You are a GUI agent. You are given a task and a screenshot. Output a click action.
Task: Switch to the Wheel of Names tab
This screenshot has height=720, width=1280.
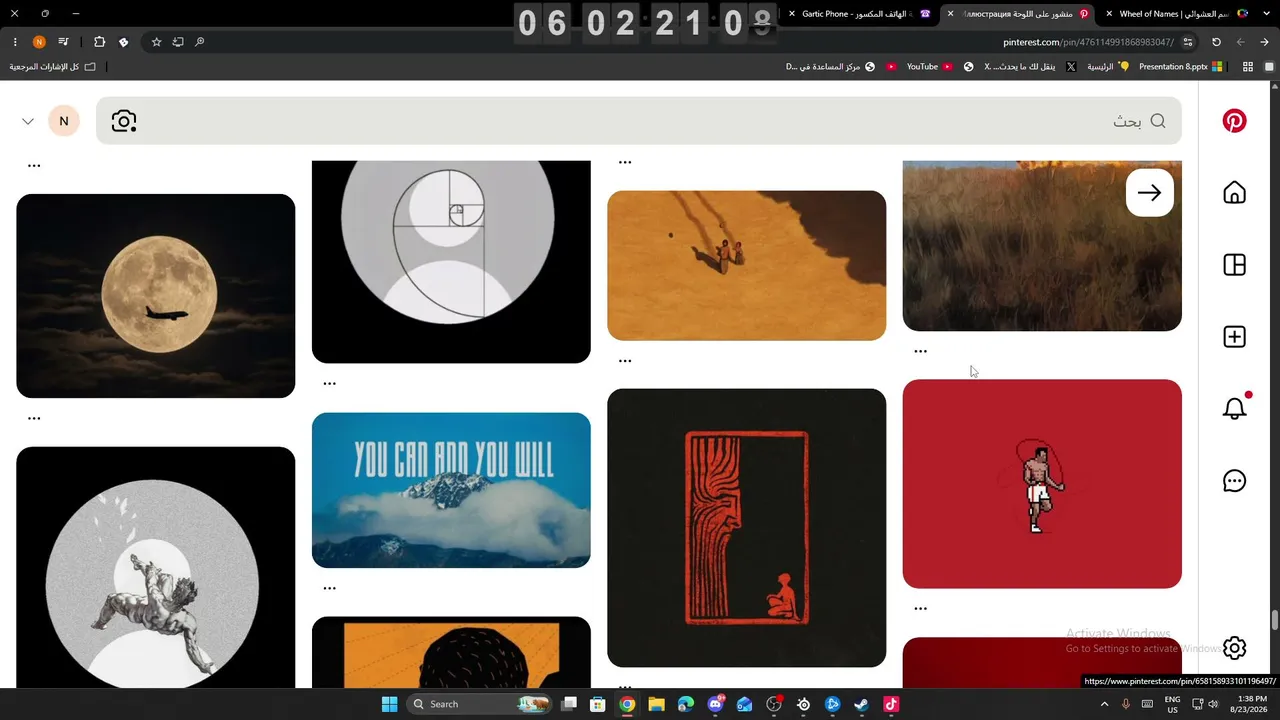[x=1178, y=14]
